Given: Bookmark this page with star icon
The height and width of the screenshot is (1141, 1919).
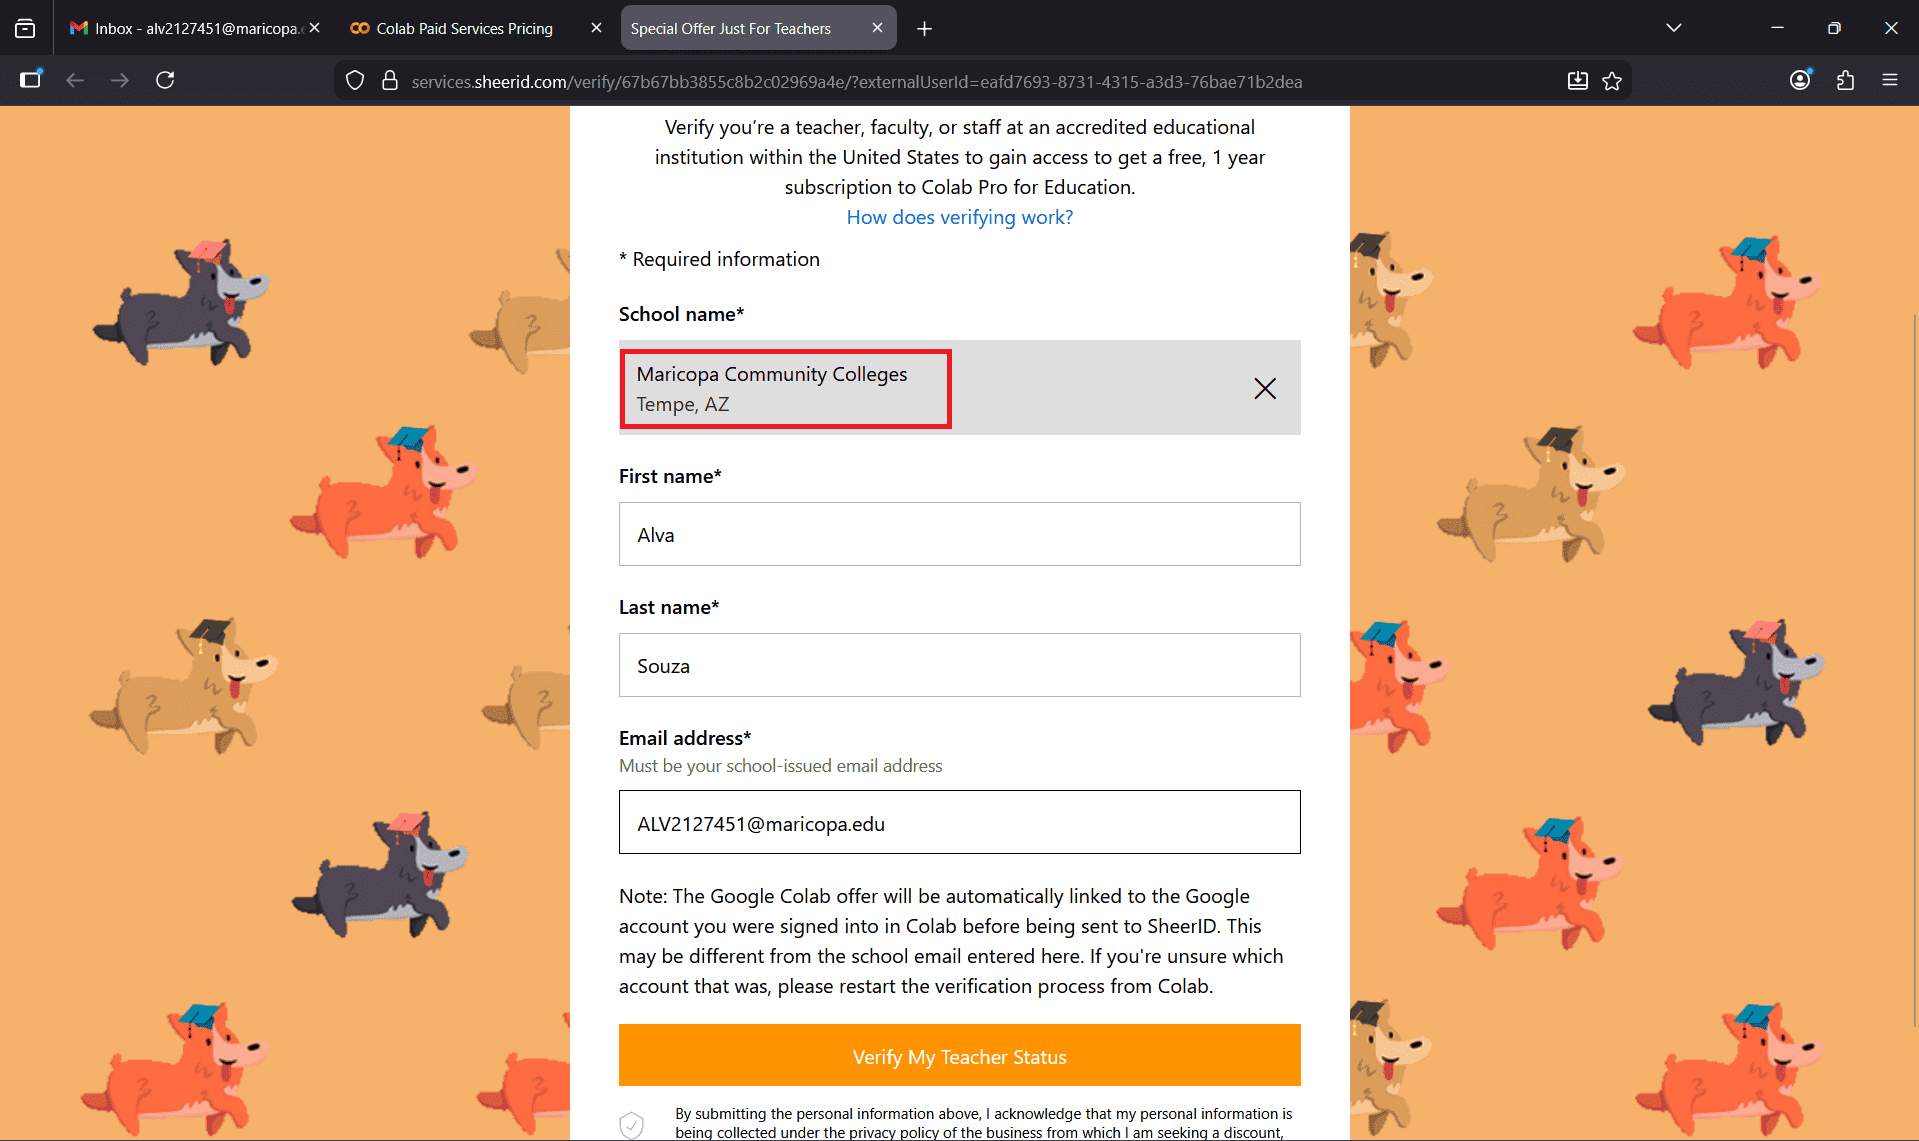Looking at the screenshot, I should pos(1612,81).
